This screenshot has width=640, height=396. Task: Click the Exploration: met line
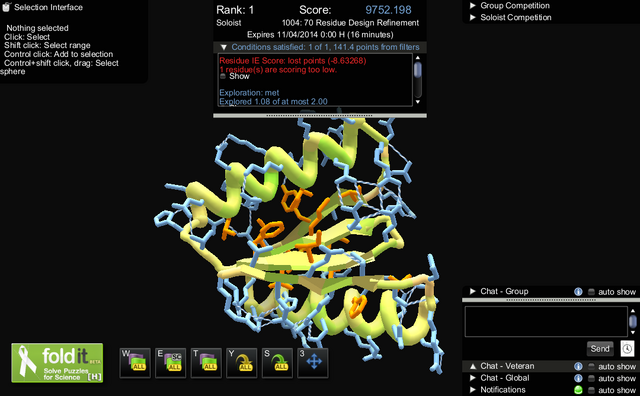[x=249, y=93]
